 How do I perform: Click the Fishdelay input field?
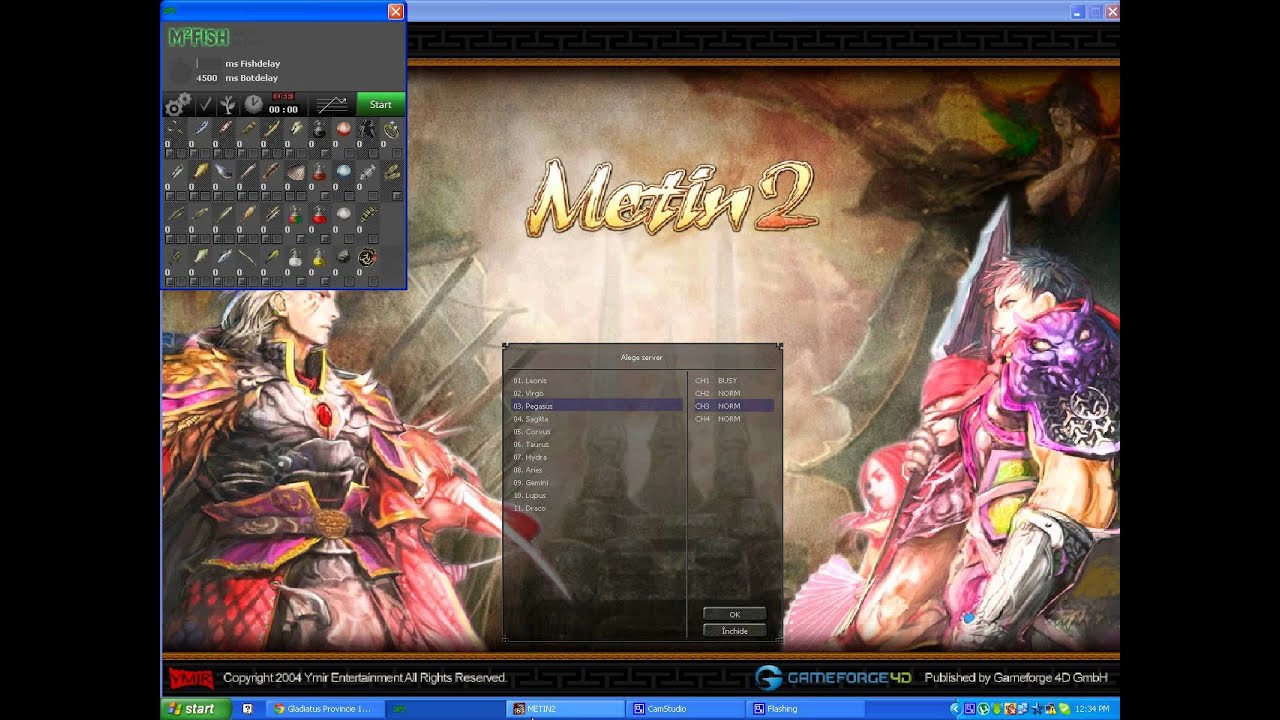point(206,63)
